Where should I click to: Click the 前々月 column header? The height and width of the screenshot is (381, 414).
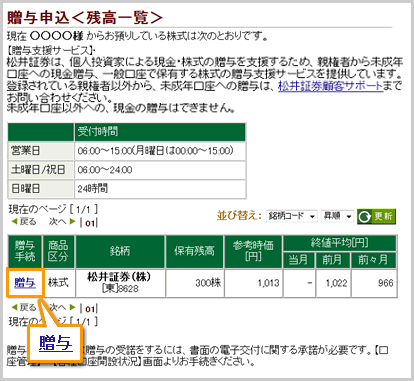[374, 260]
